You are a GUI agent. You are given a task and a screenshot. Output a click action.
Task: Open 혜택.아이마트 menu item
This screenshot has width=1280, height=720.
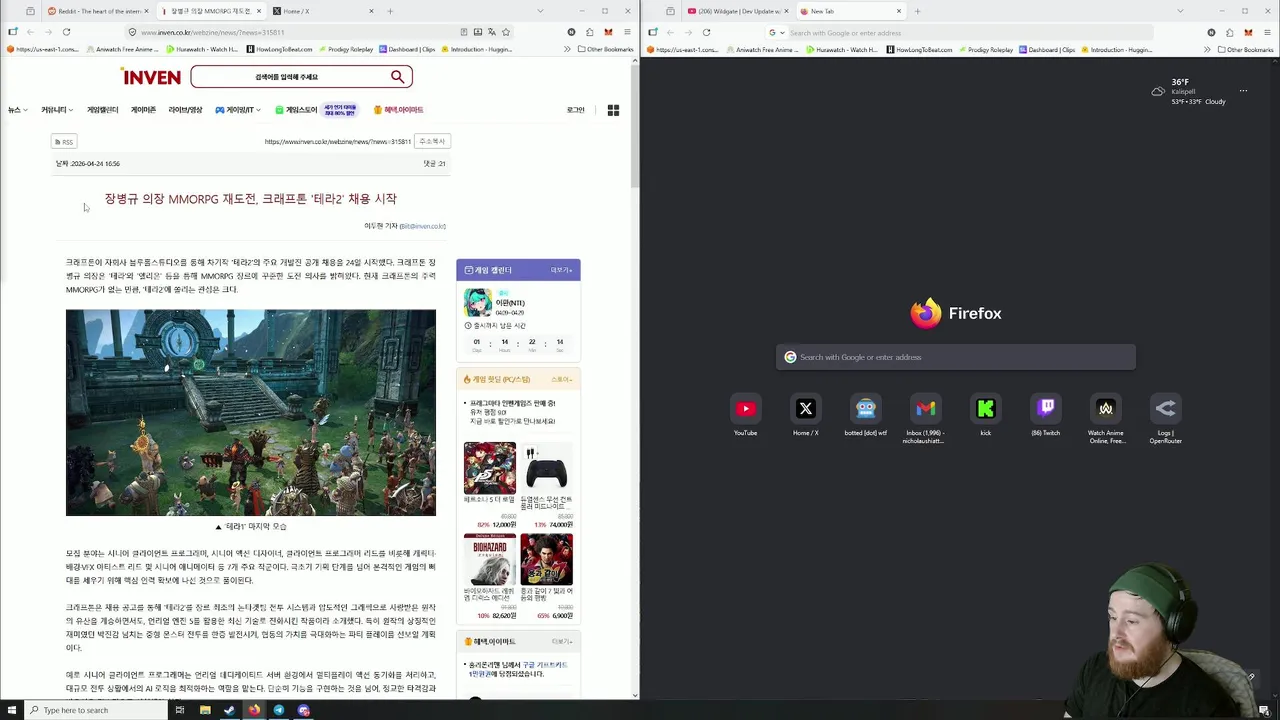(x=399, y=110)
